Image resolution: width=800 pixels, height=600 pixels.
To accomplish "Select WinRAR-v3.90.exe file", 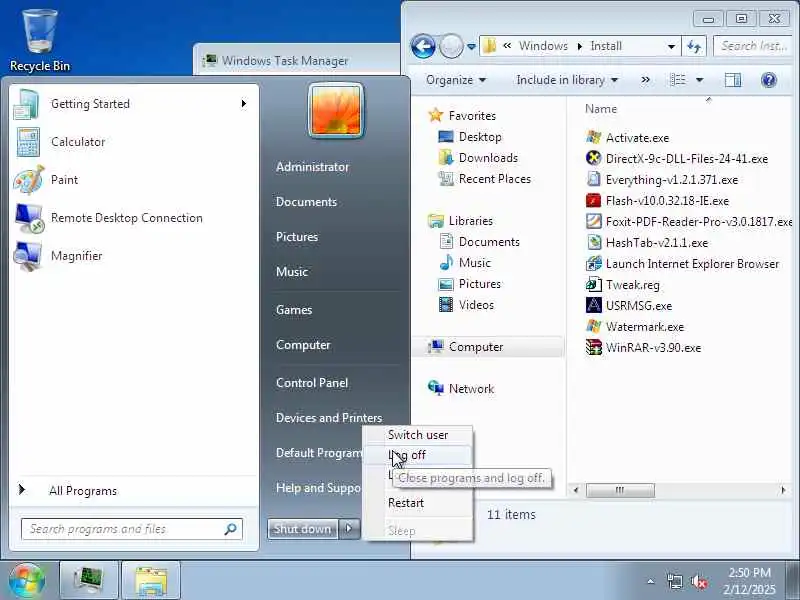I will coord(643,347).
